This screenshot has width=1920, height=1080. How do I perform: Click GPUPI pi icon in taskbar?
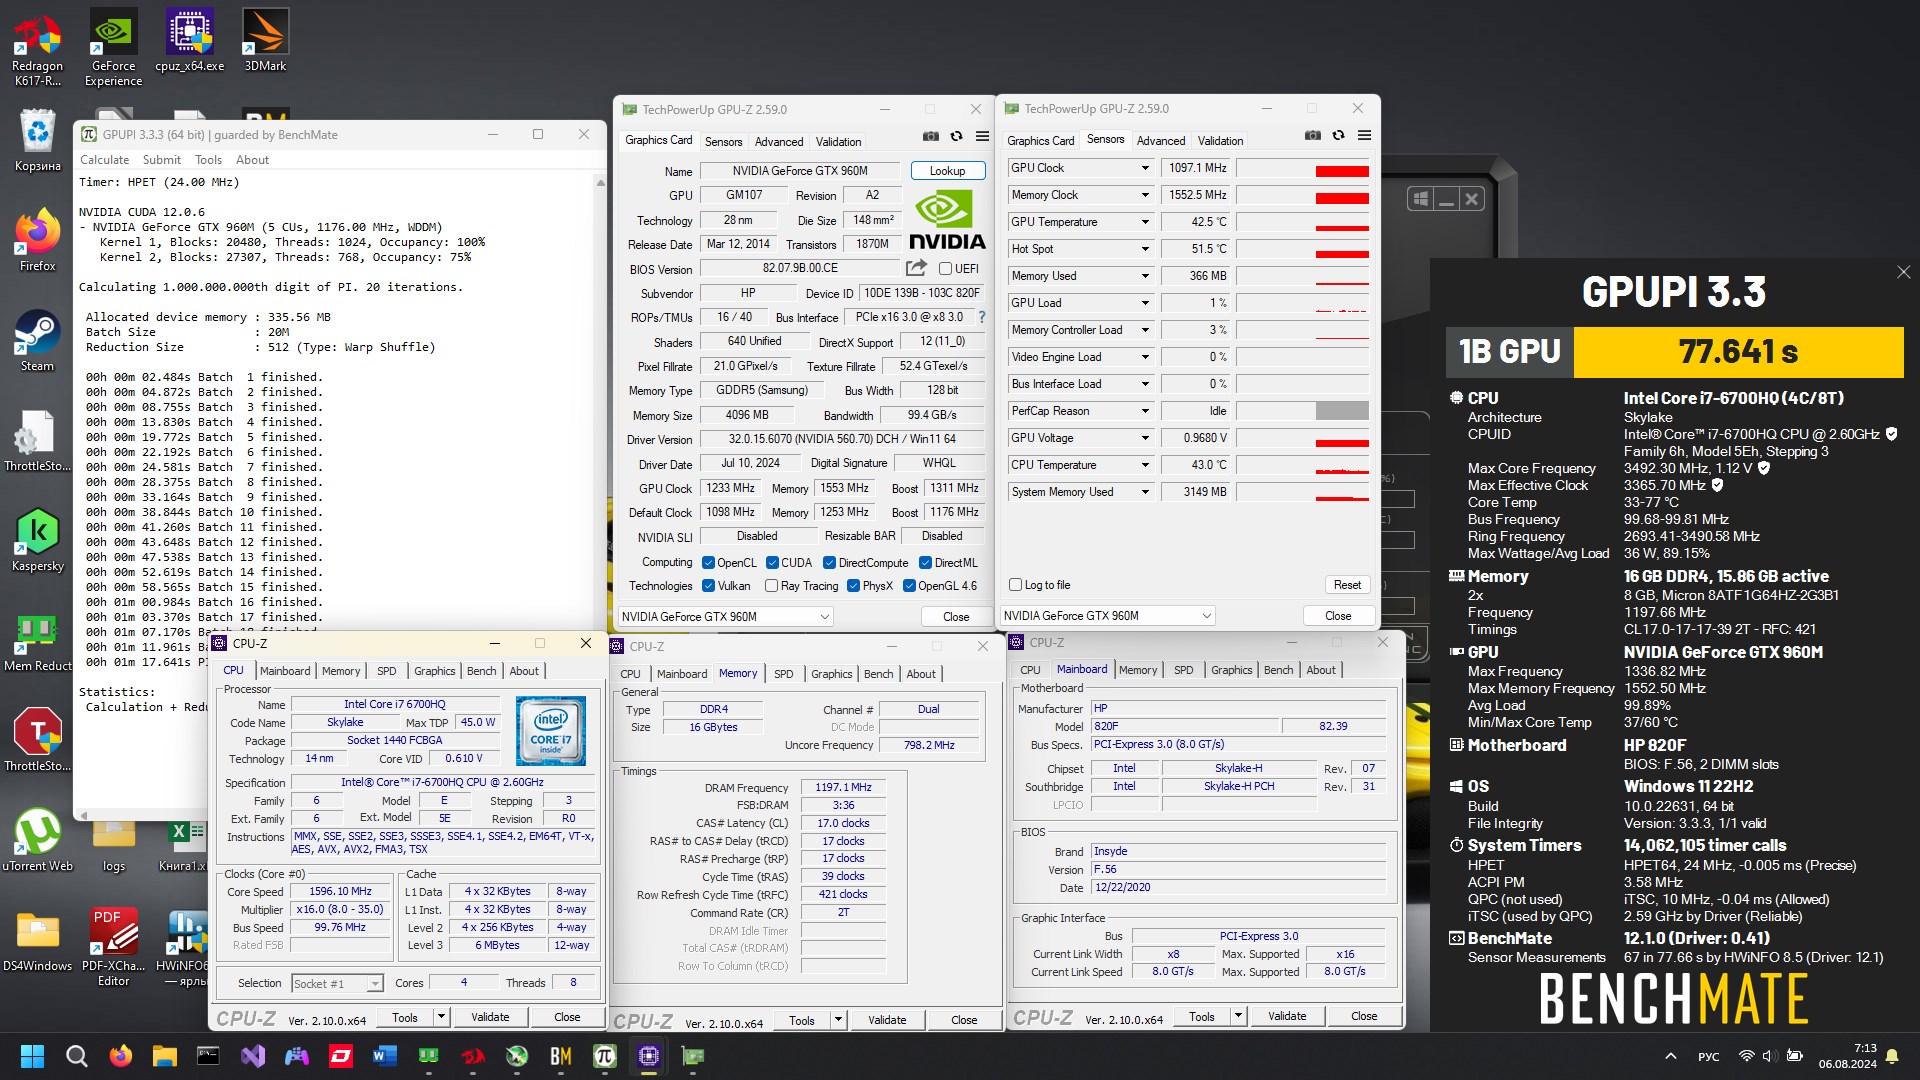[605, 1056]
